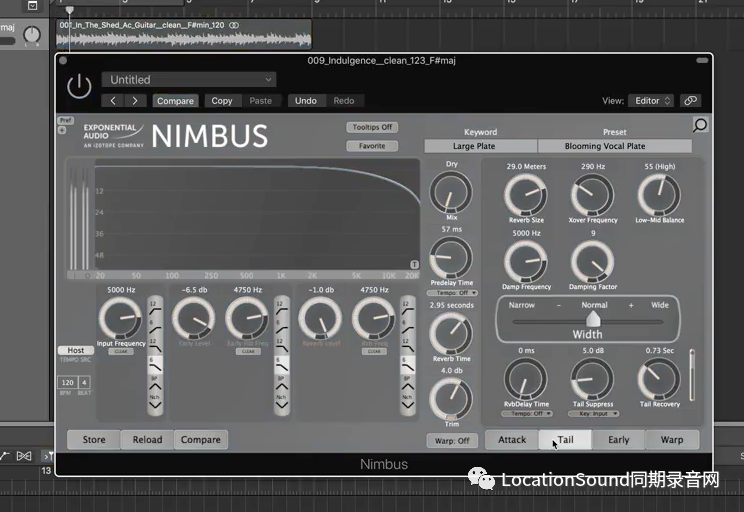Image resolution: width=744 pixels, height=512 pixels.
Task: Select 6 dB low-cut option for Rvb Freq
Action: [408, 326]
